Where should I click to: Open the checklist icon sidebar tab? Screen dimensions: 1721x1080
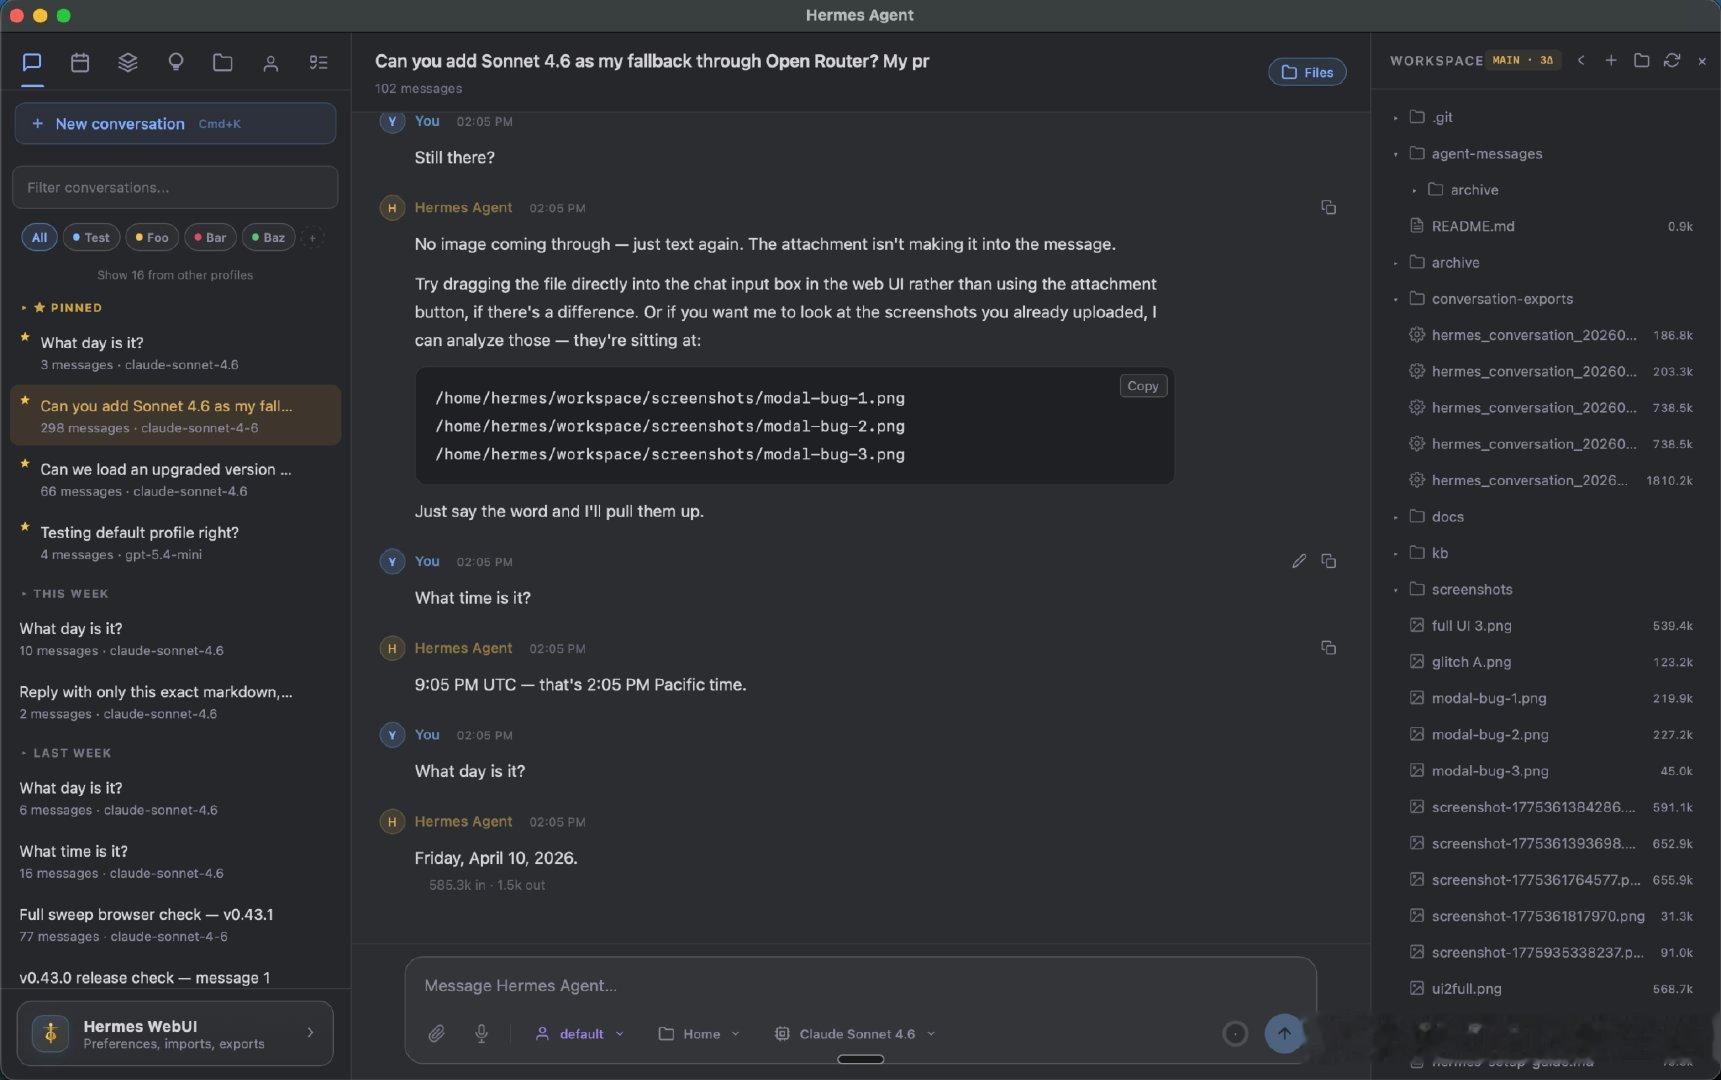[x=318, y=62]
